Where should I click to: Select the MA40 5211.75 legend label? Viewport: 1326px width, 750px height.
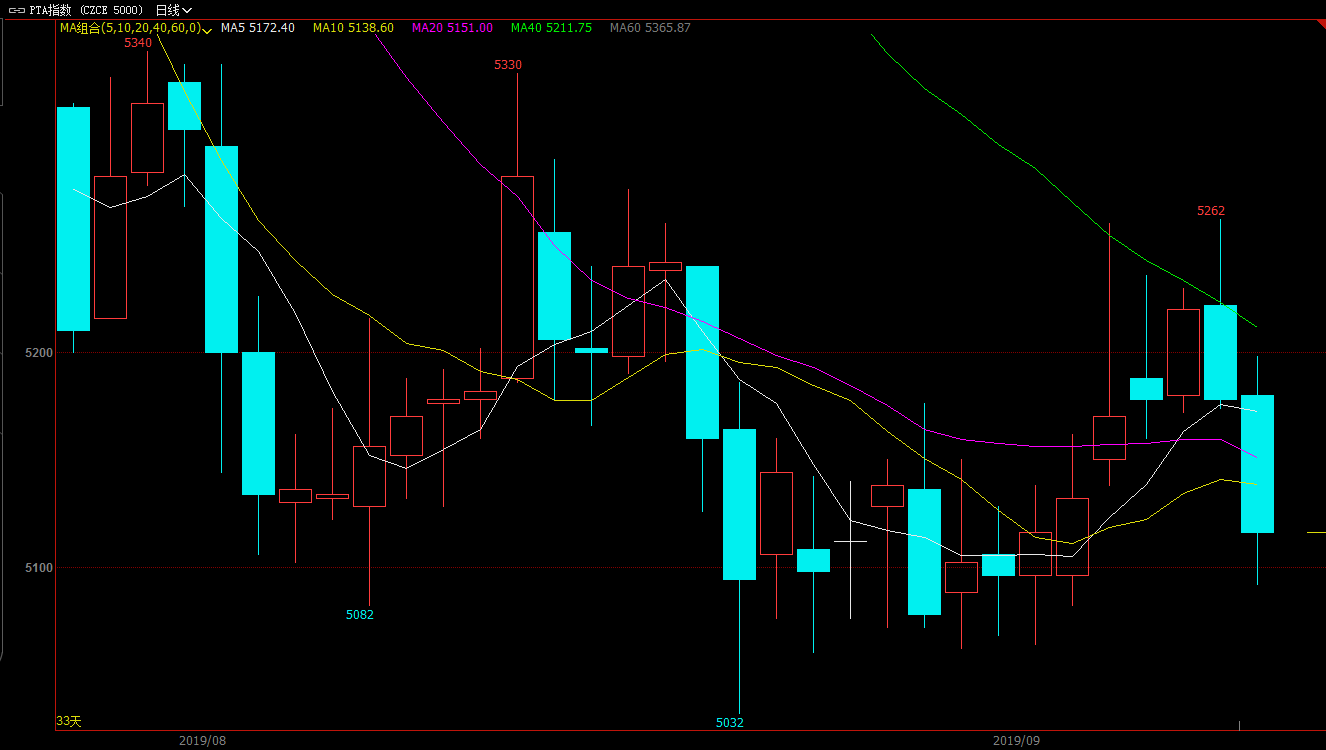click(551, 28)
